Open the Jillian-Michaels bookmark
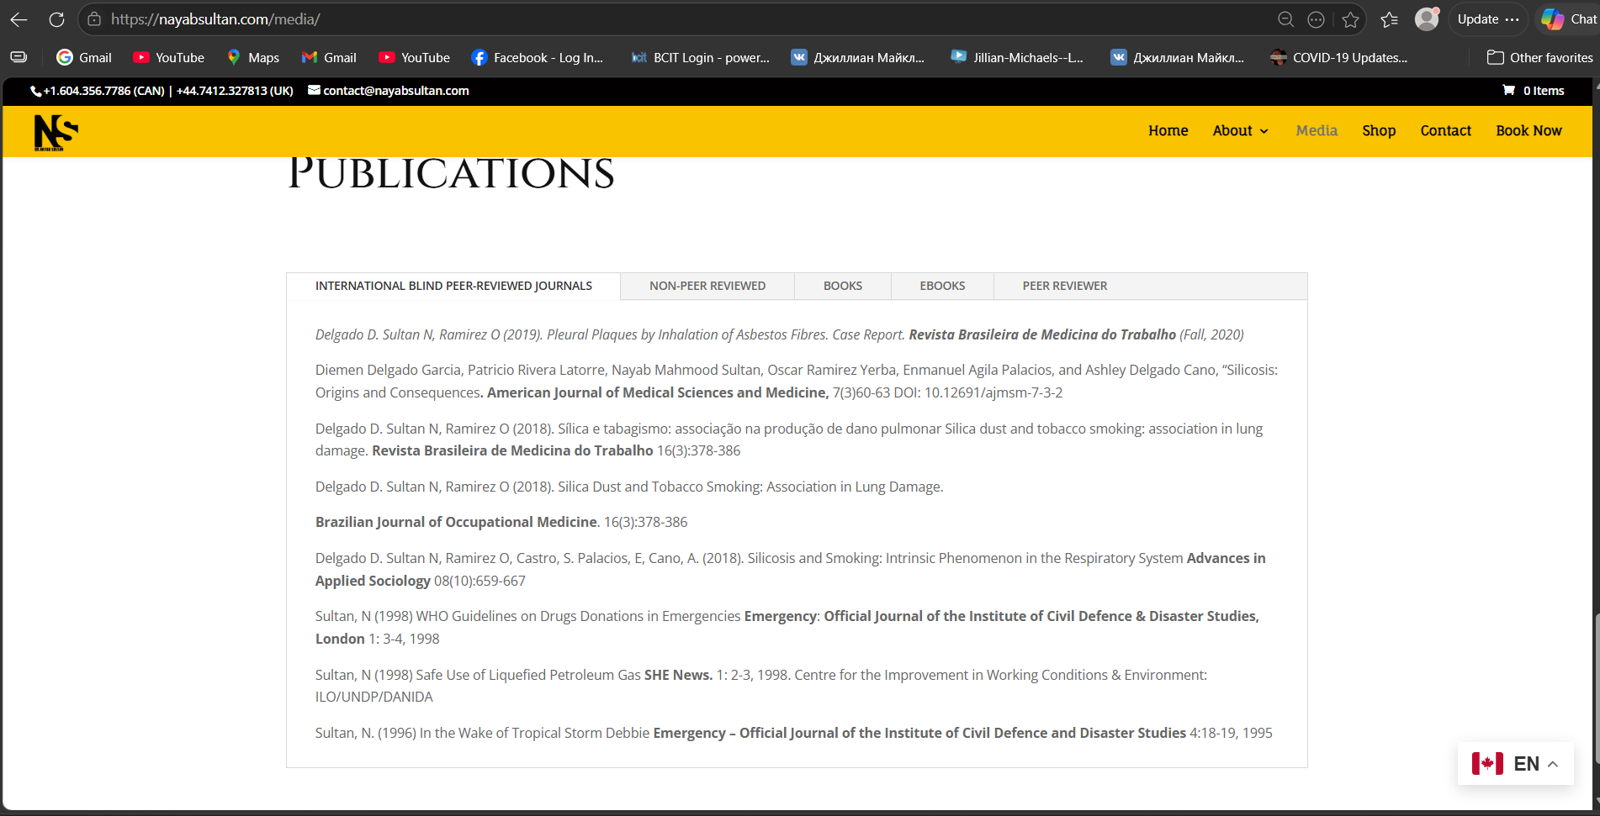1600x816 pixels. click(x=1017, y=57)
